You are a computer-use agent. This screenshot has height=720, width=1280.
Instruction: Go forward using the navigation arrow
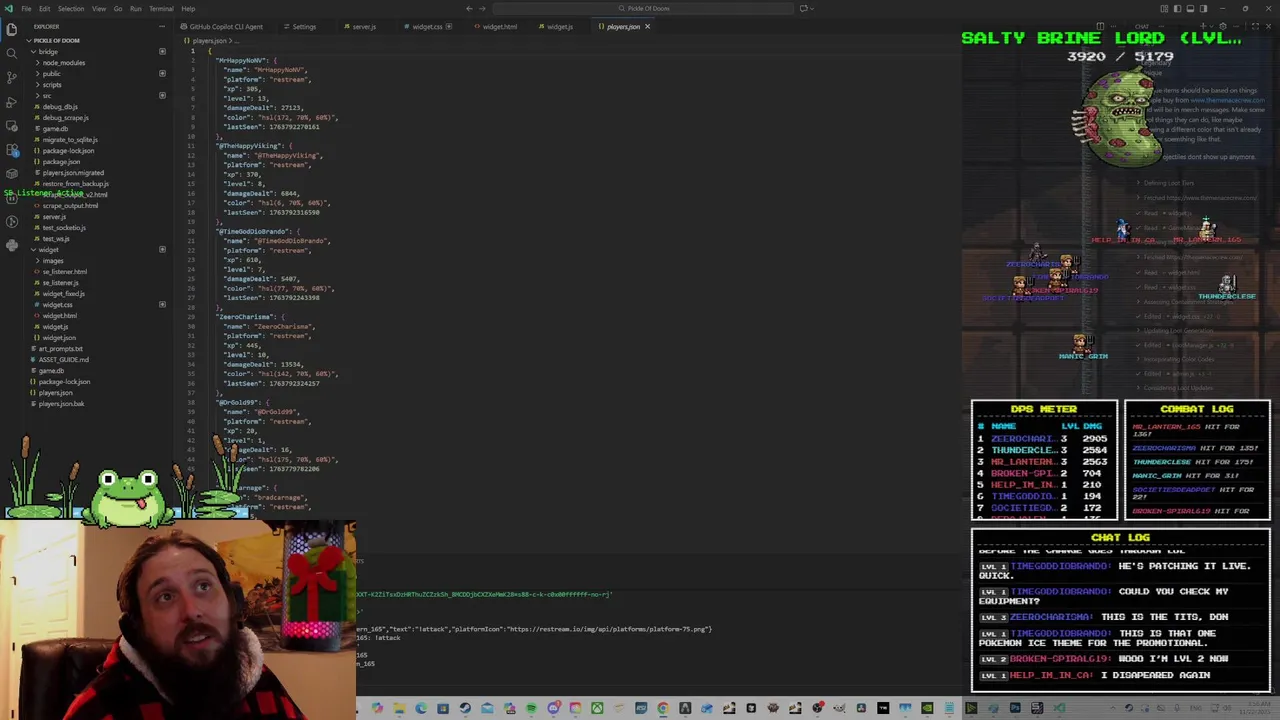point(484,9)
